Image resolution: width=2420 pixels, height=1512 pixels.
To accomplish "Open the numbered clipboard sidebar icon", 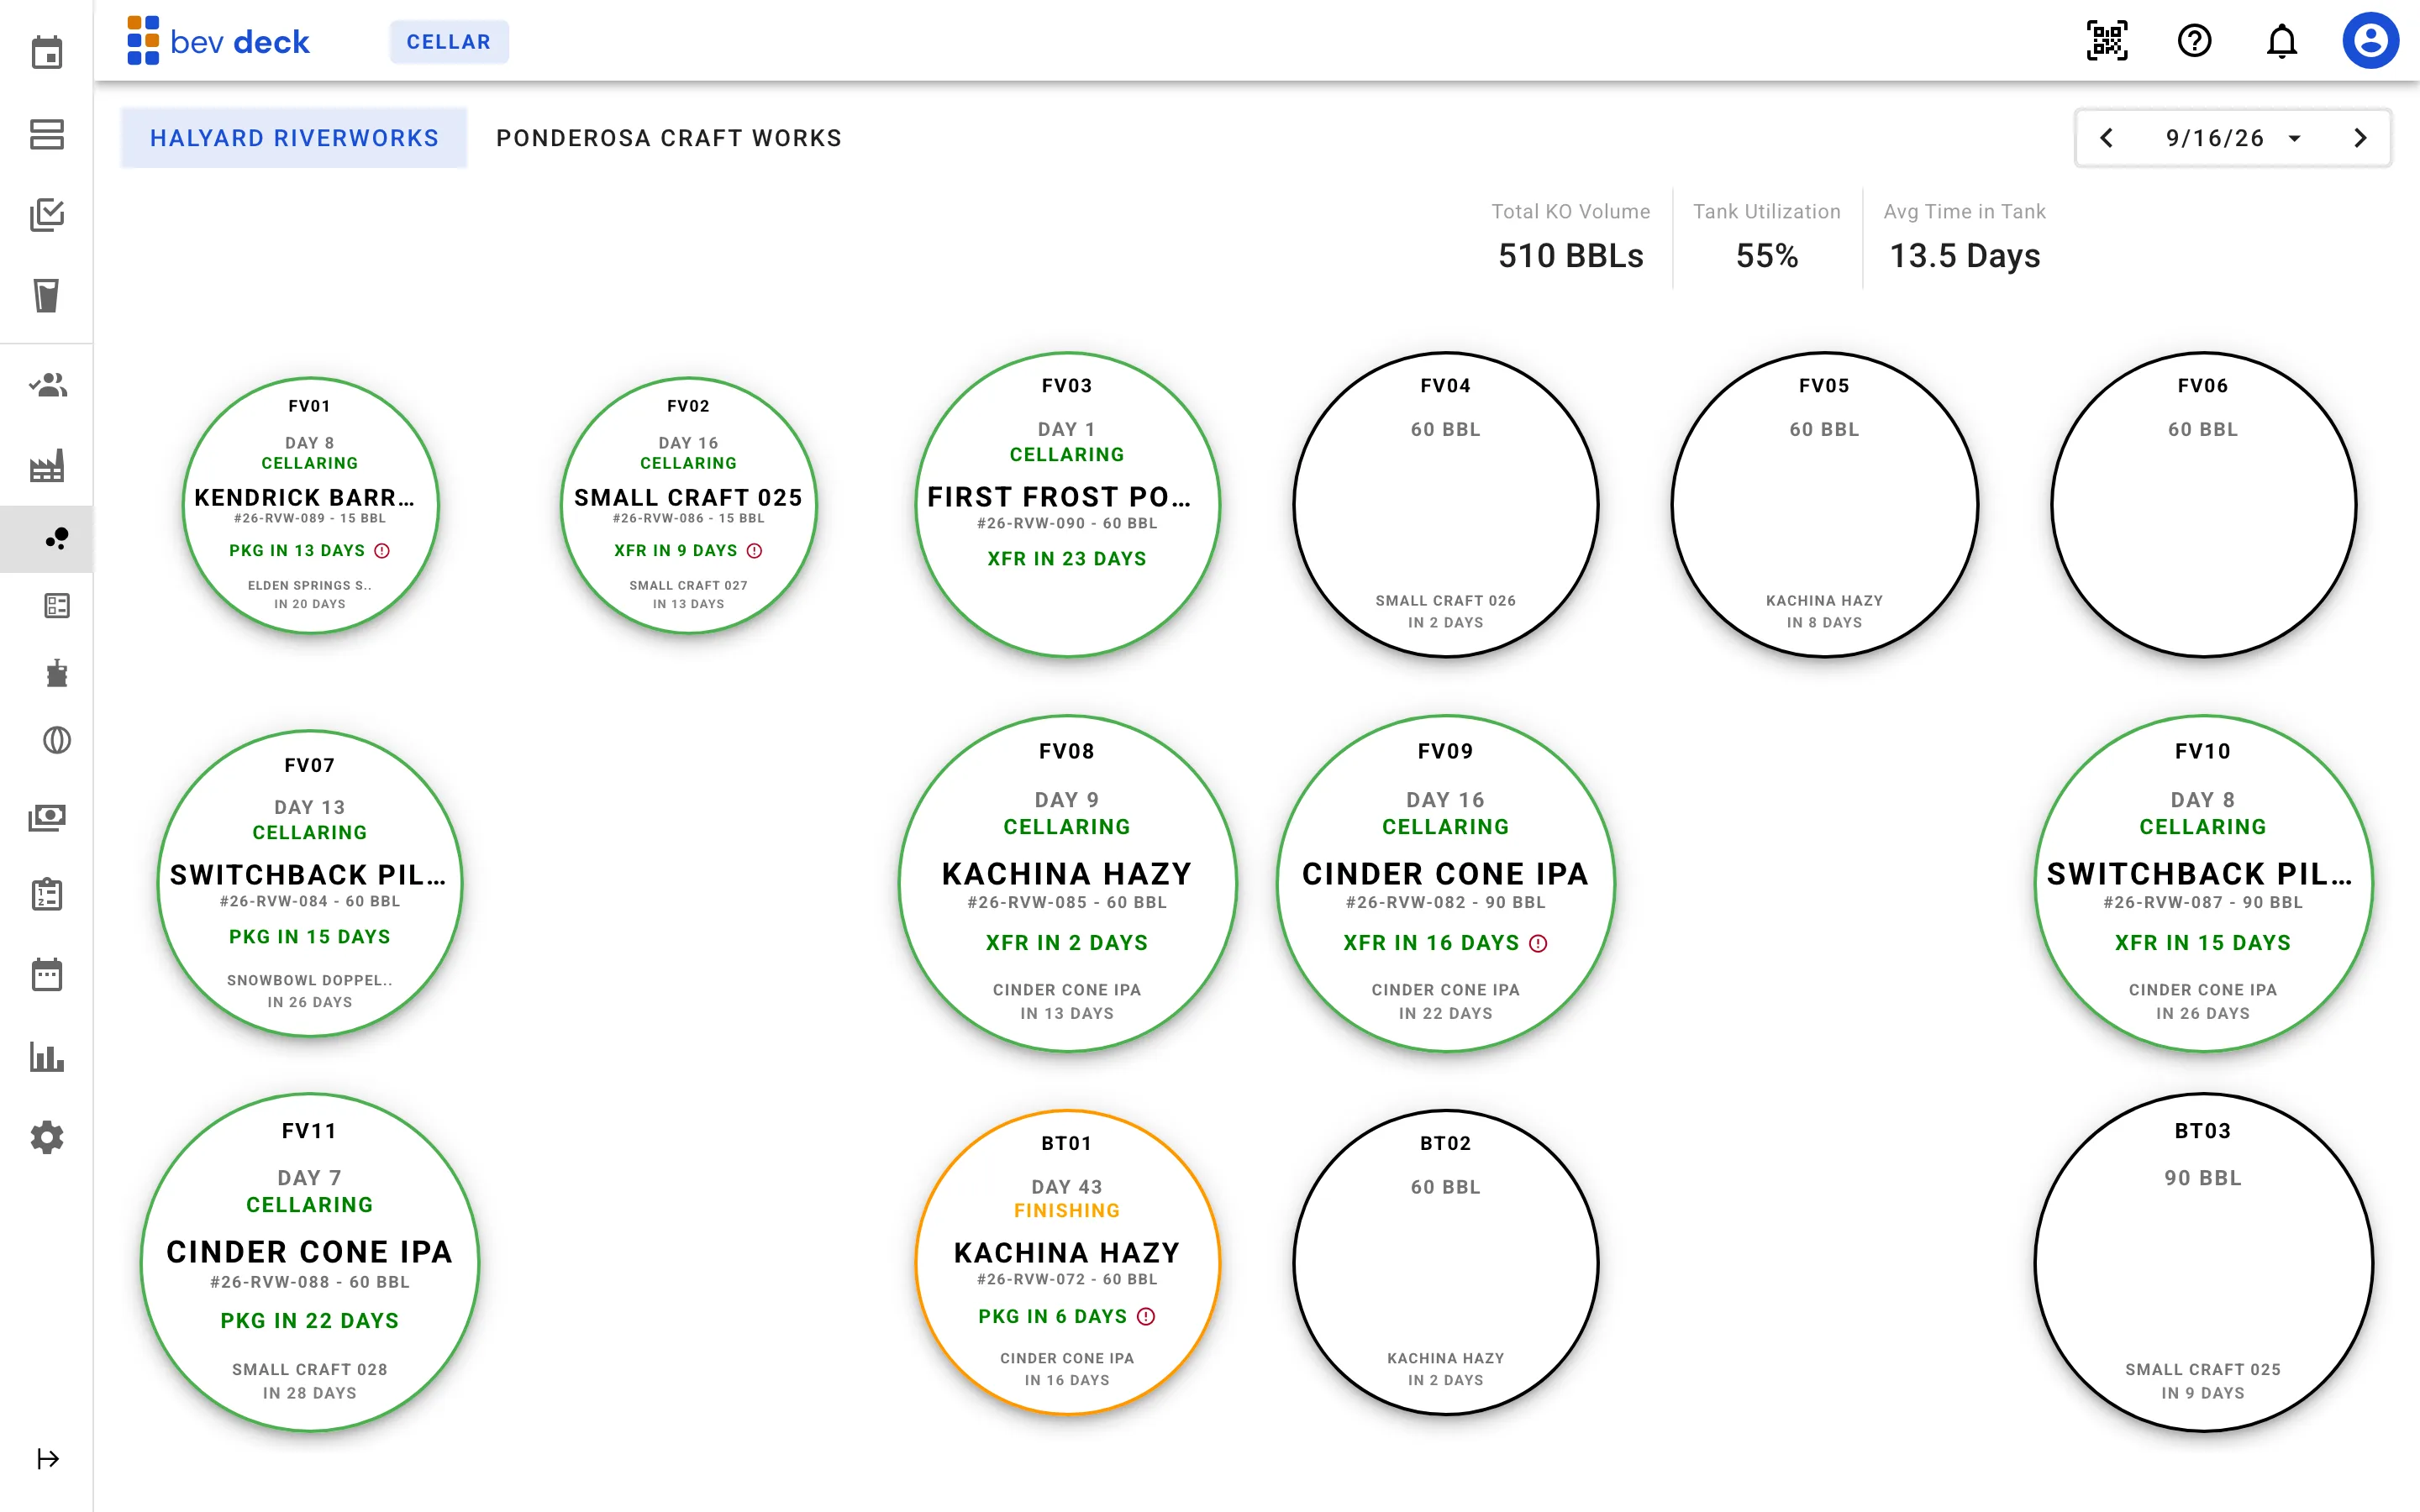I will 47,894.
